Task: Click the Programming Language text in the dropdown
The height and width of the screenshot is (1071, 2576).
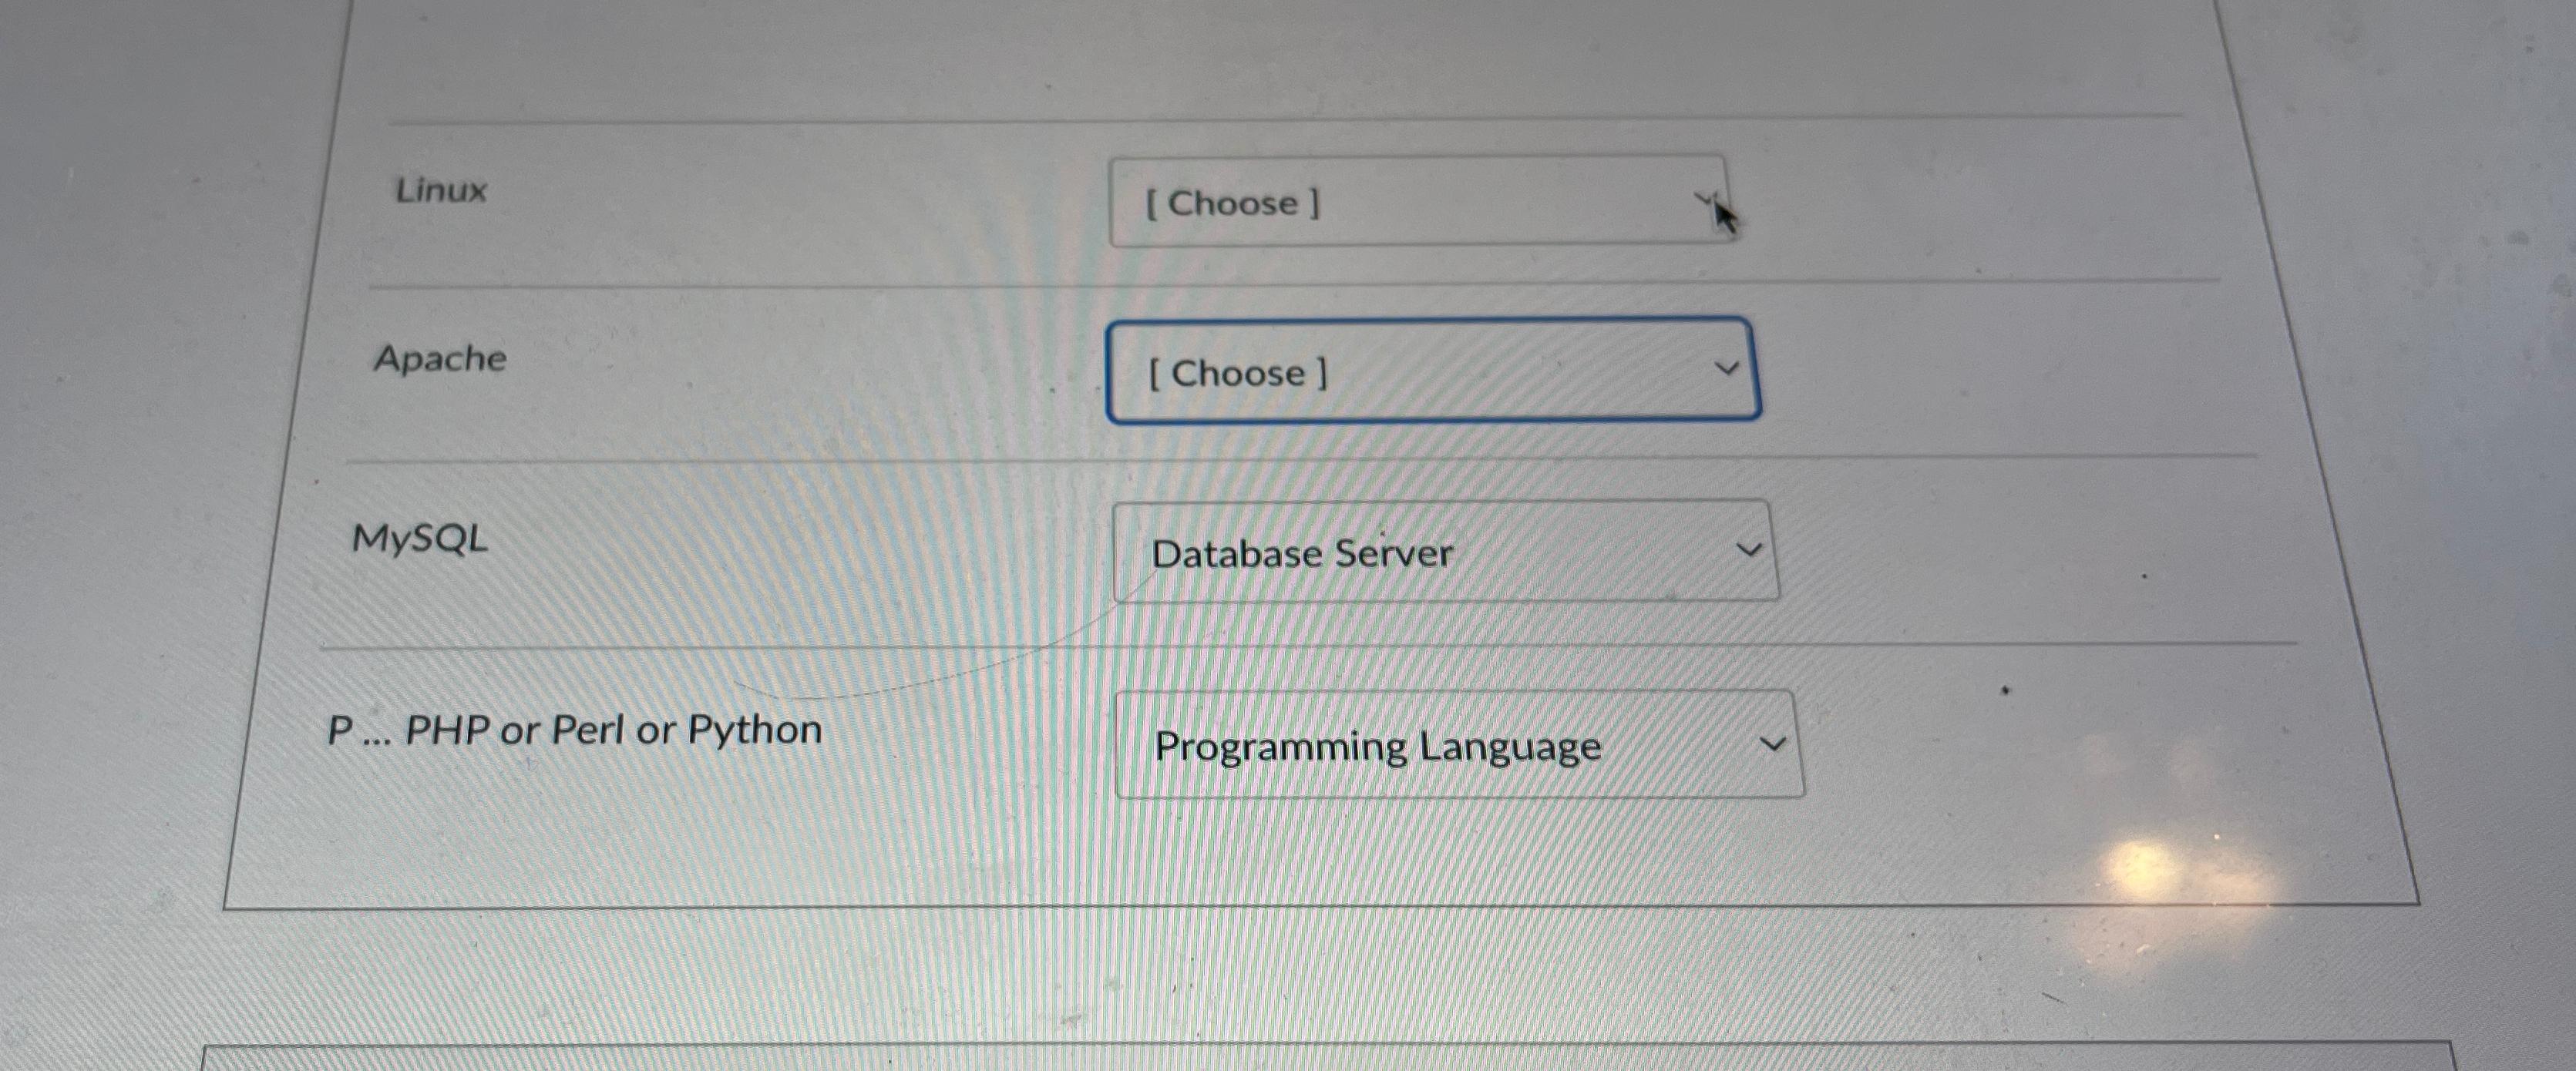Action: coord(1377,745)
